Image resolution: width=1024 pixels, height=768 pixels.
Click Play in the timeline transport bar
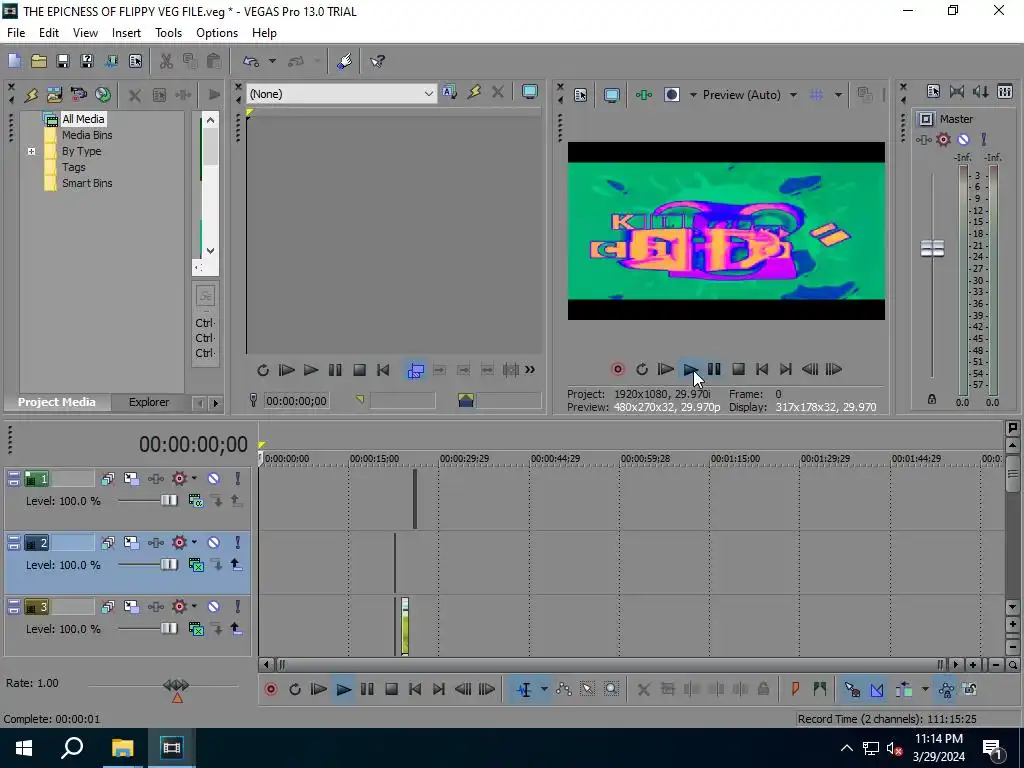(x=343, y=690)
